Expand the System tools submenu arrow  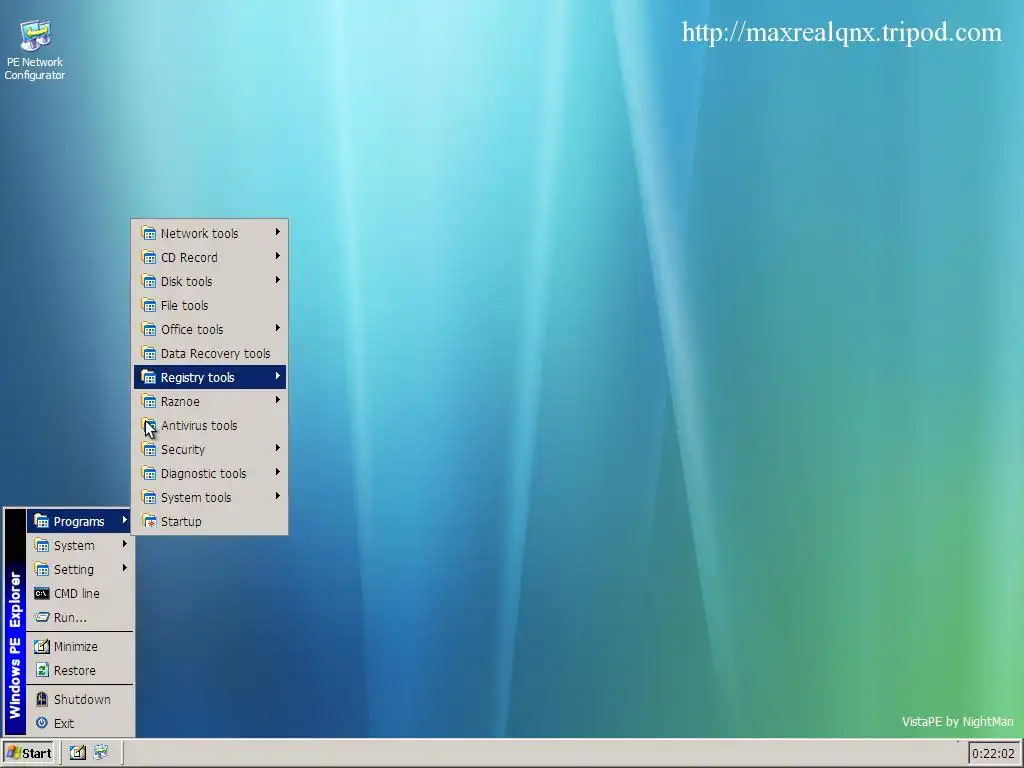[x=278, y=496]
